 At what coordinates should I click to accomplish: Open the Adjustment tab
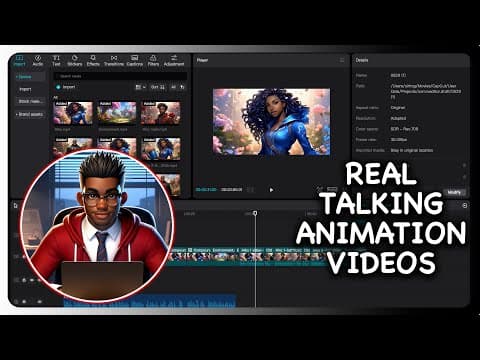pos(174,61)
